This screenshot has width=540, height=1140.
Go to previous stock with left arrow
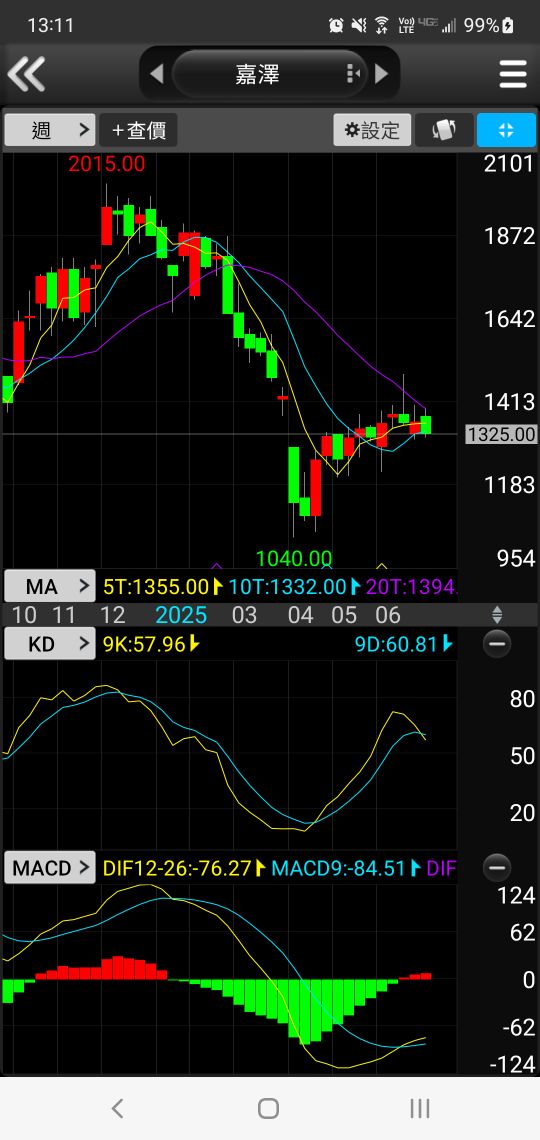coord(156,73)
